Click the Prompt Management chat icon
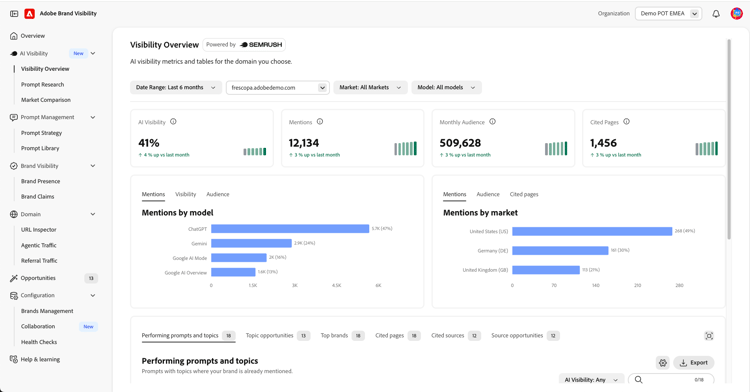750x392 pixels. coord(14,117)
